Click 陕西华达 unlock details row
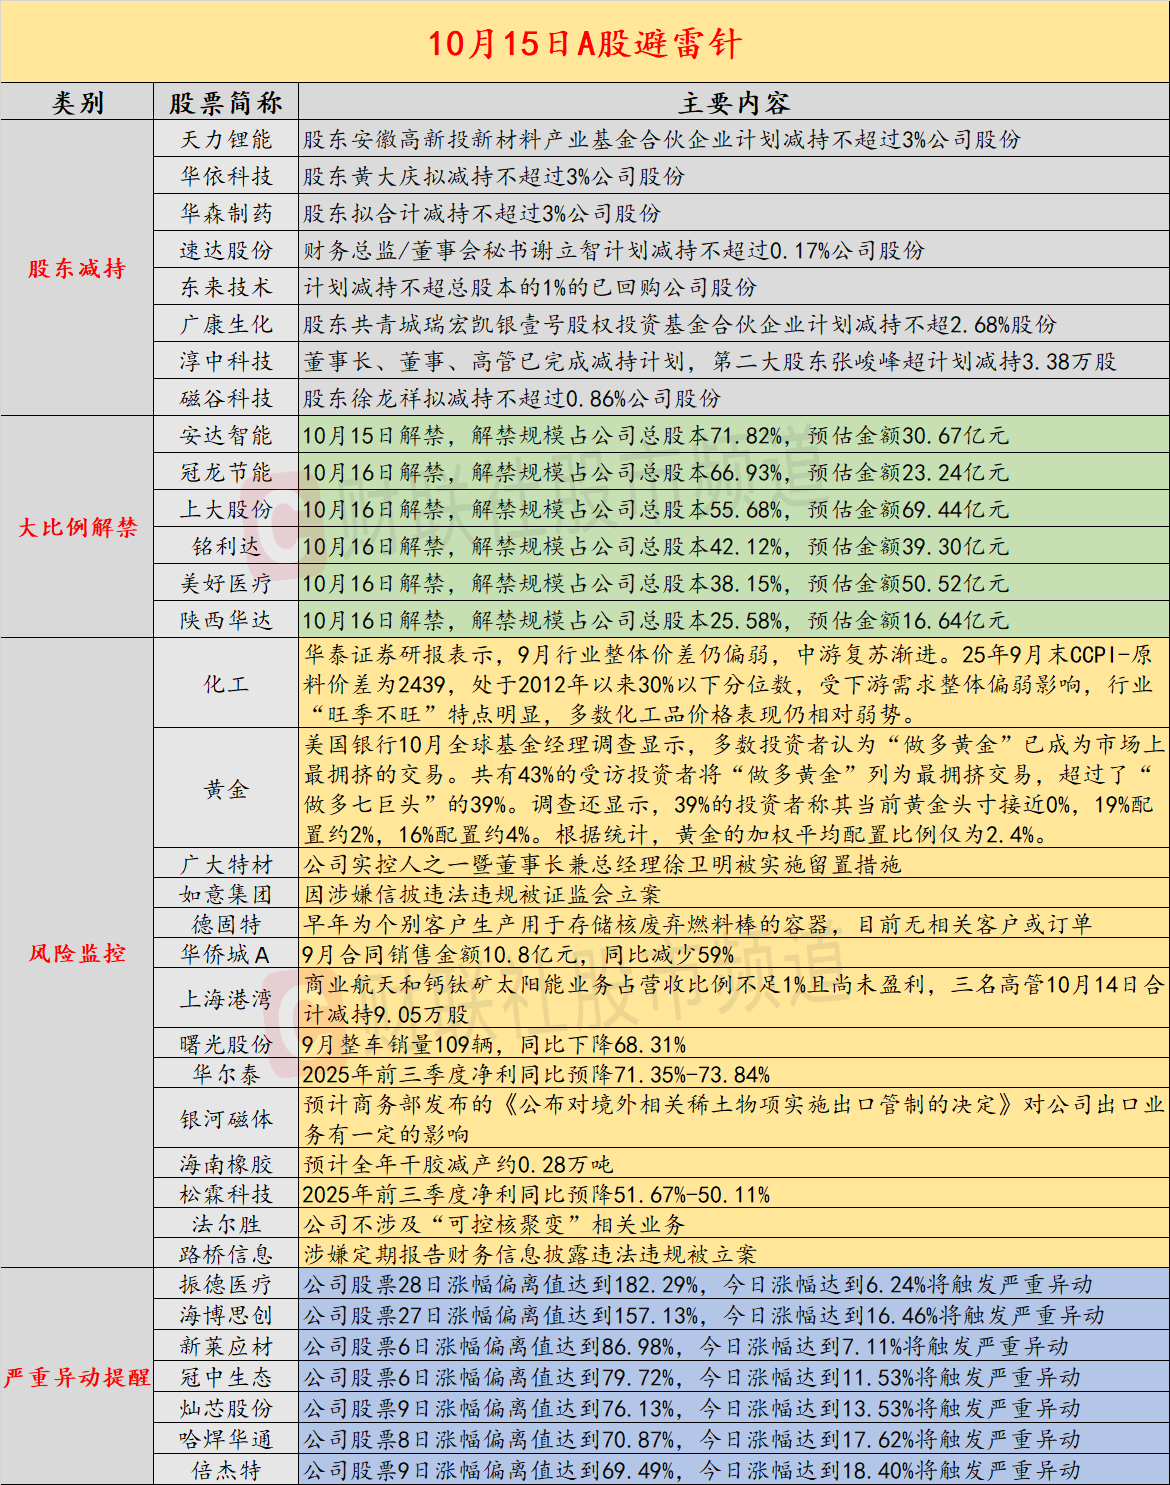The height and width of the screenshot is (1485, 1170). [x=734, y=620]
